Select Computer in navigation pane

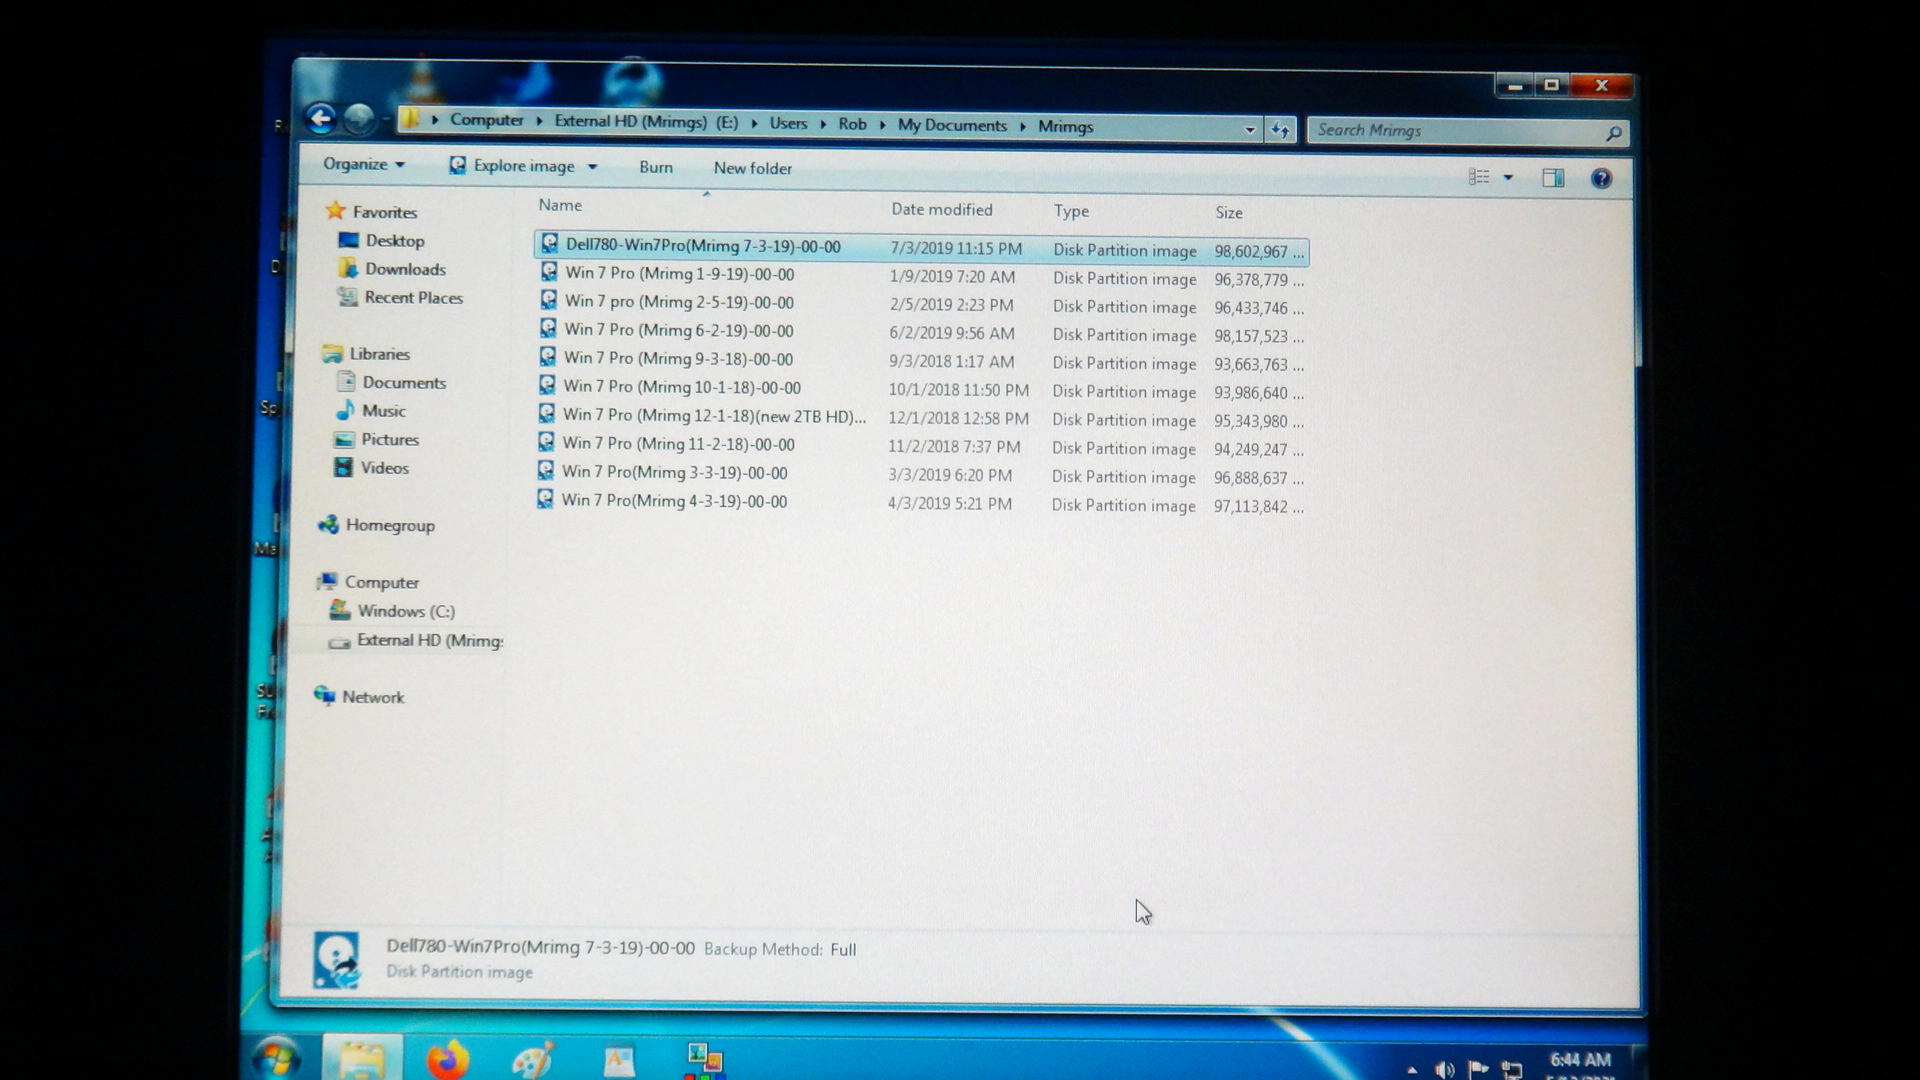381,582
